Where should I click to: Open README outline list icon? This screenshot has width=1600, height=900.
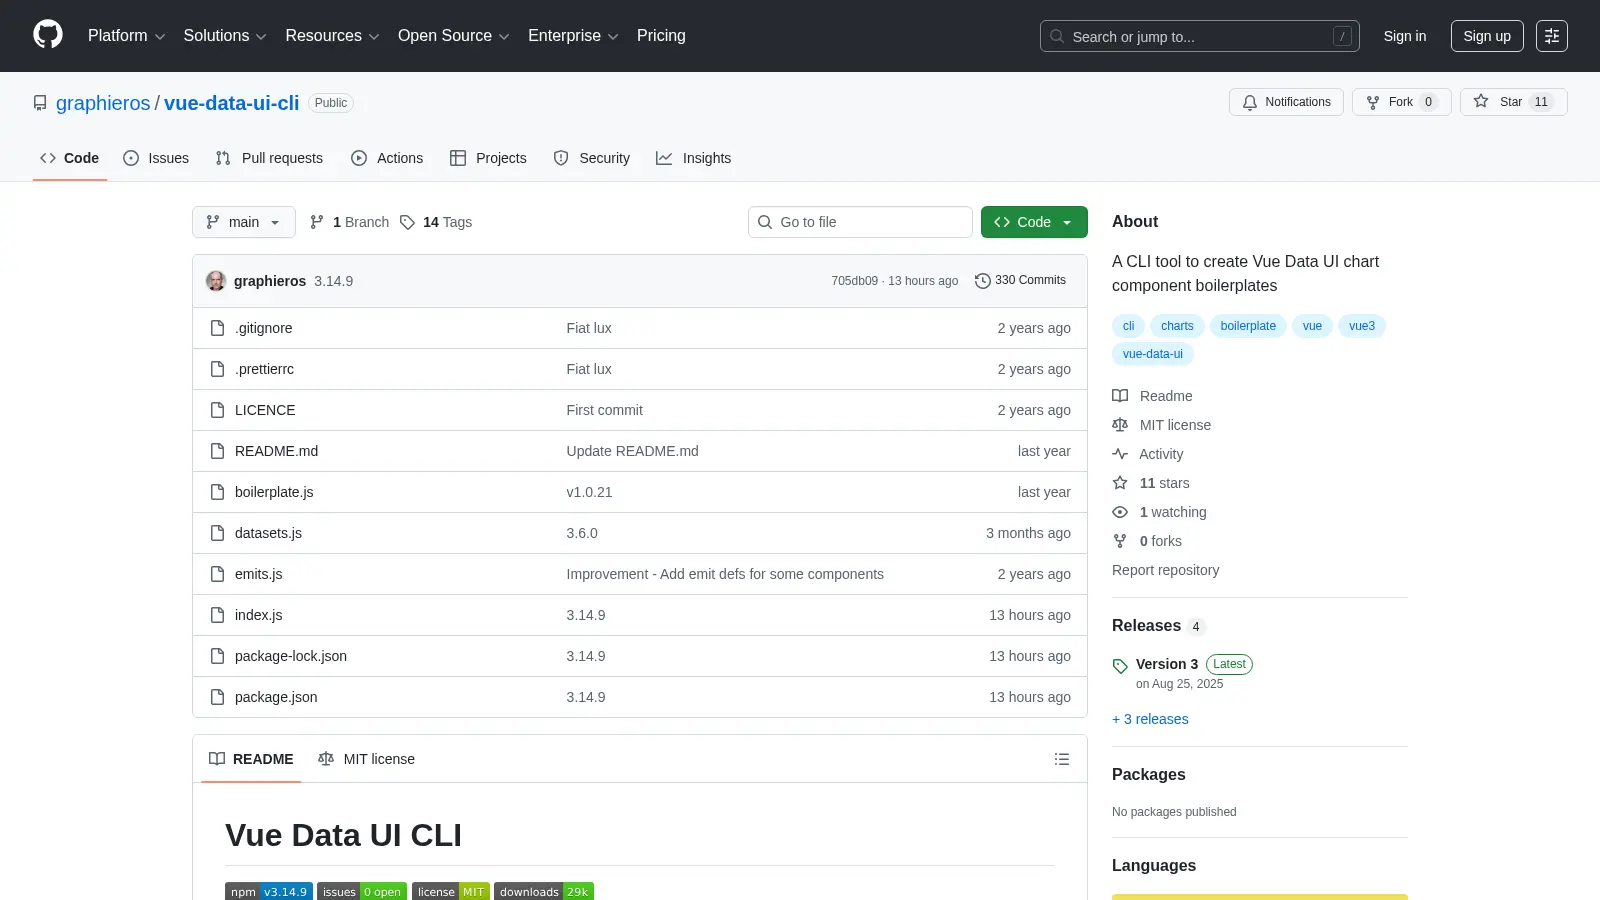click(x=1062, y=759)
